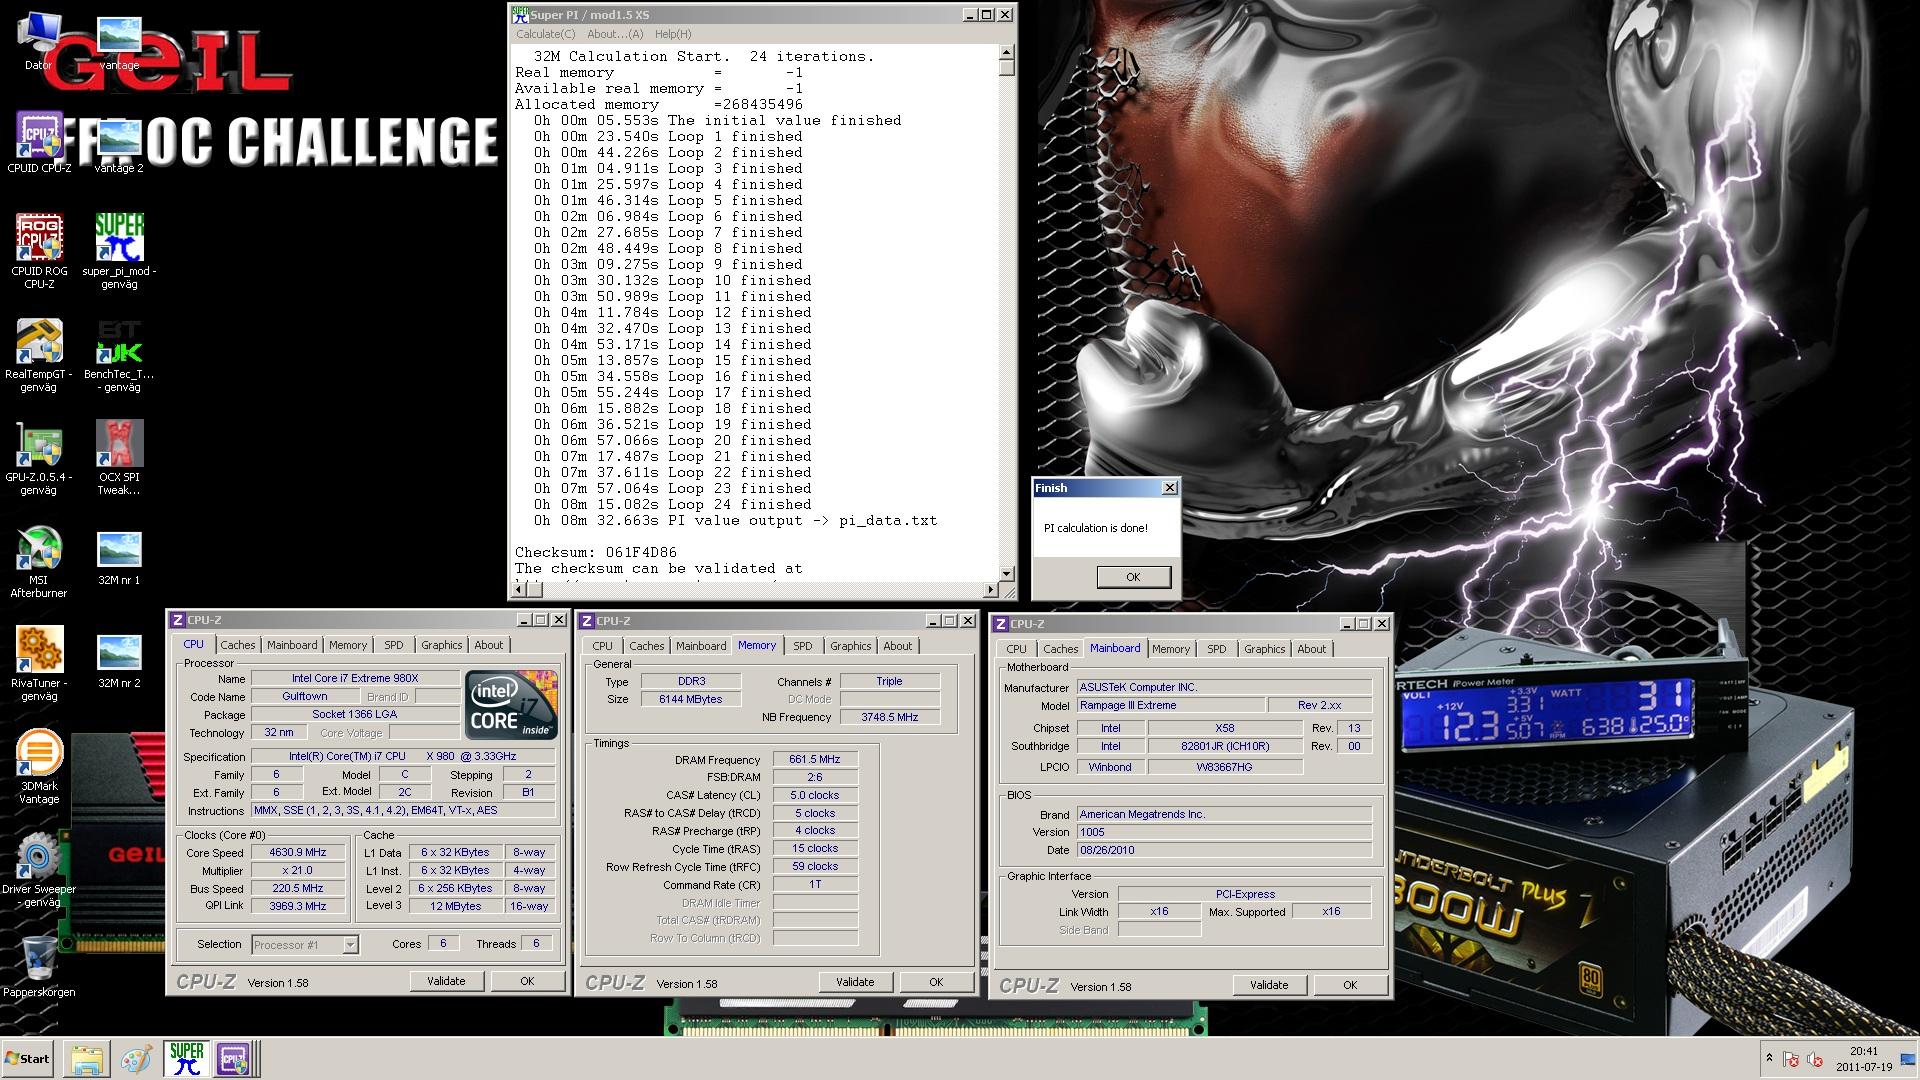Launch the CPUID CPU-Z desktop shortcut
The image size is (1920, 1080).
pos(39,142)
